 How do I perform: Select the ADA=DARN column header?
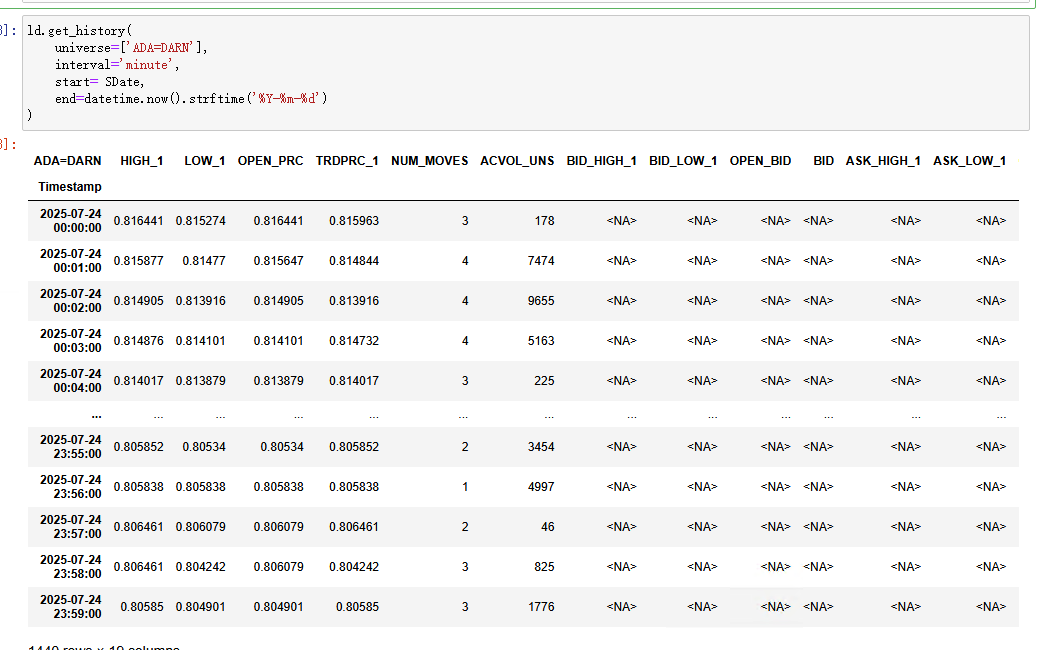pyautogui.click(x=67, y=161)
